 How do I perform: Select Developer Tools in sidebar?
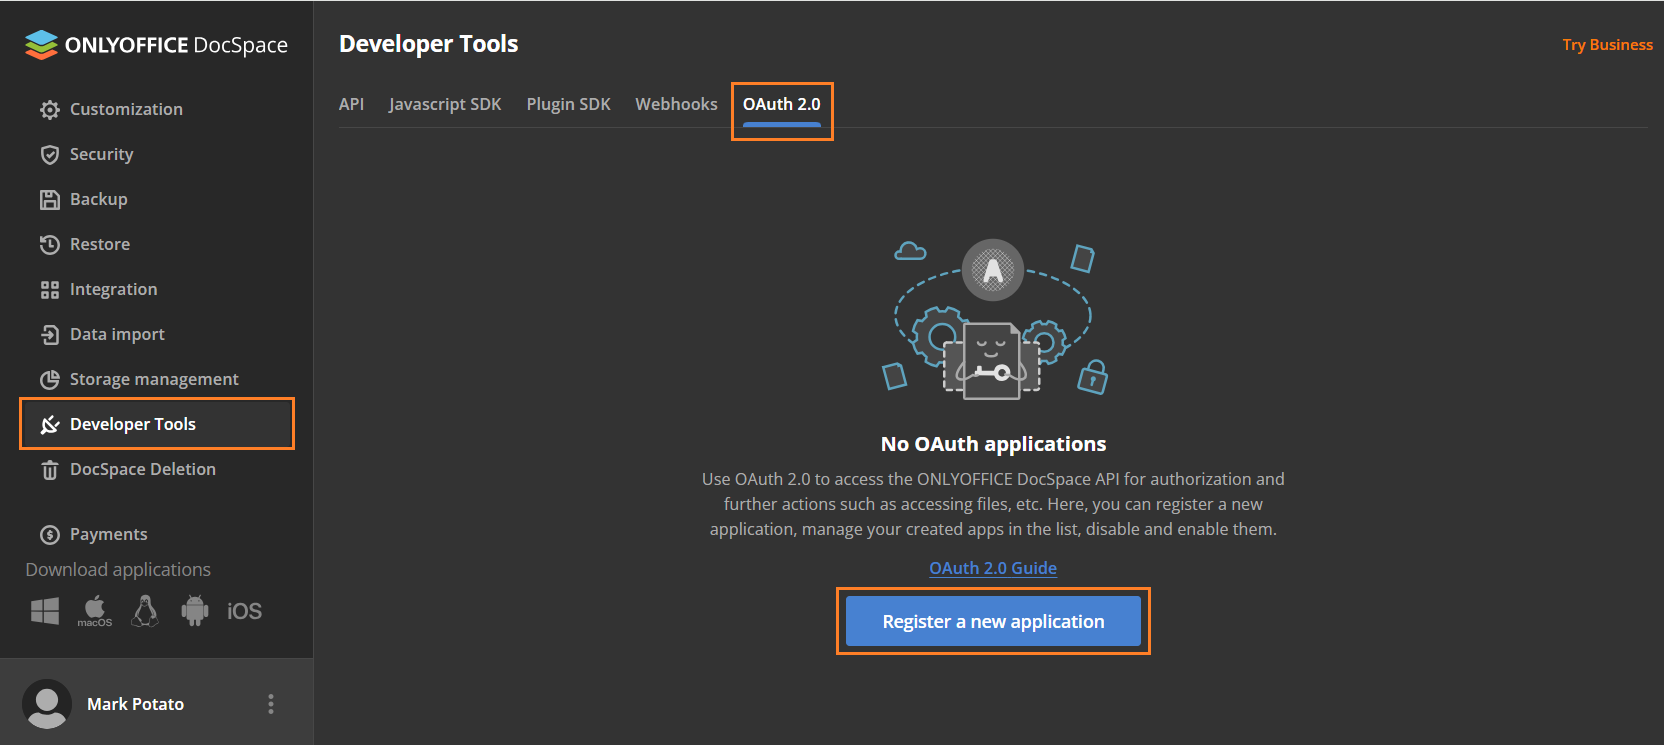coord(157,424)
